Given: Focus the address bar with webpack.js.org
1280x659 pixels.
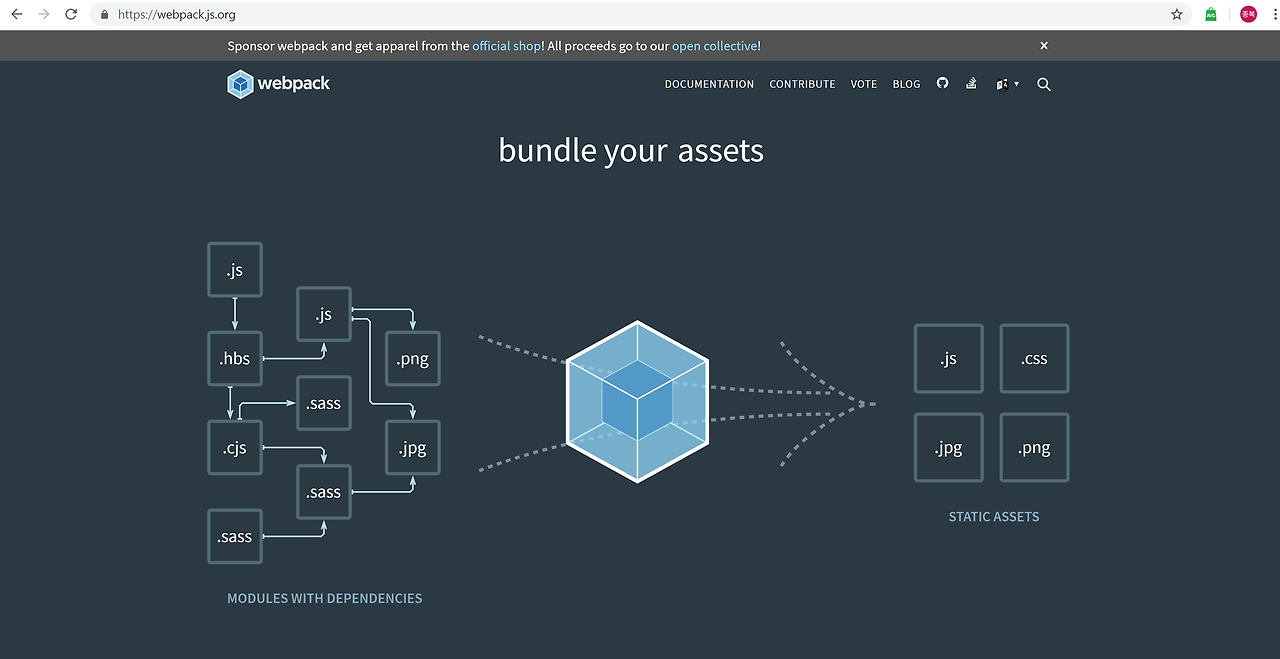Looking at the screenshot, I should pos(640,15).
